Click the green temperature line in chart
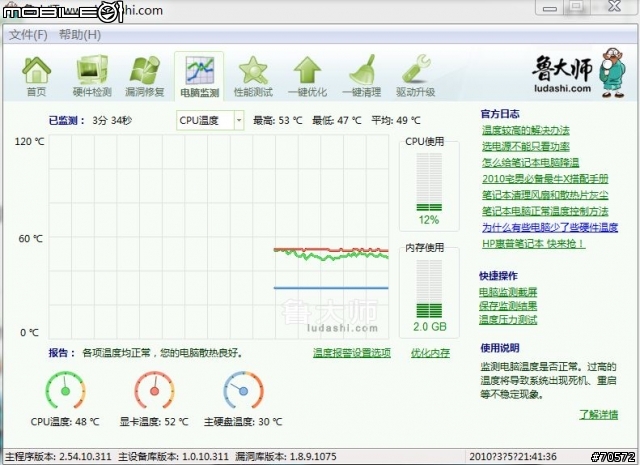Viewport: 640px width, 465px height. click(x=331, y=255)
